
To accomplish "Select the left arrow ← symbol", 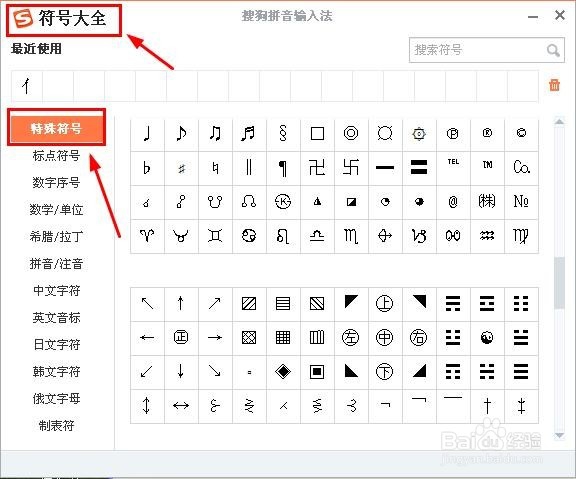I will coord(147,338).
